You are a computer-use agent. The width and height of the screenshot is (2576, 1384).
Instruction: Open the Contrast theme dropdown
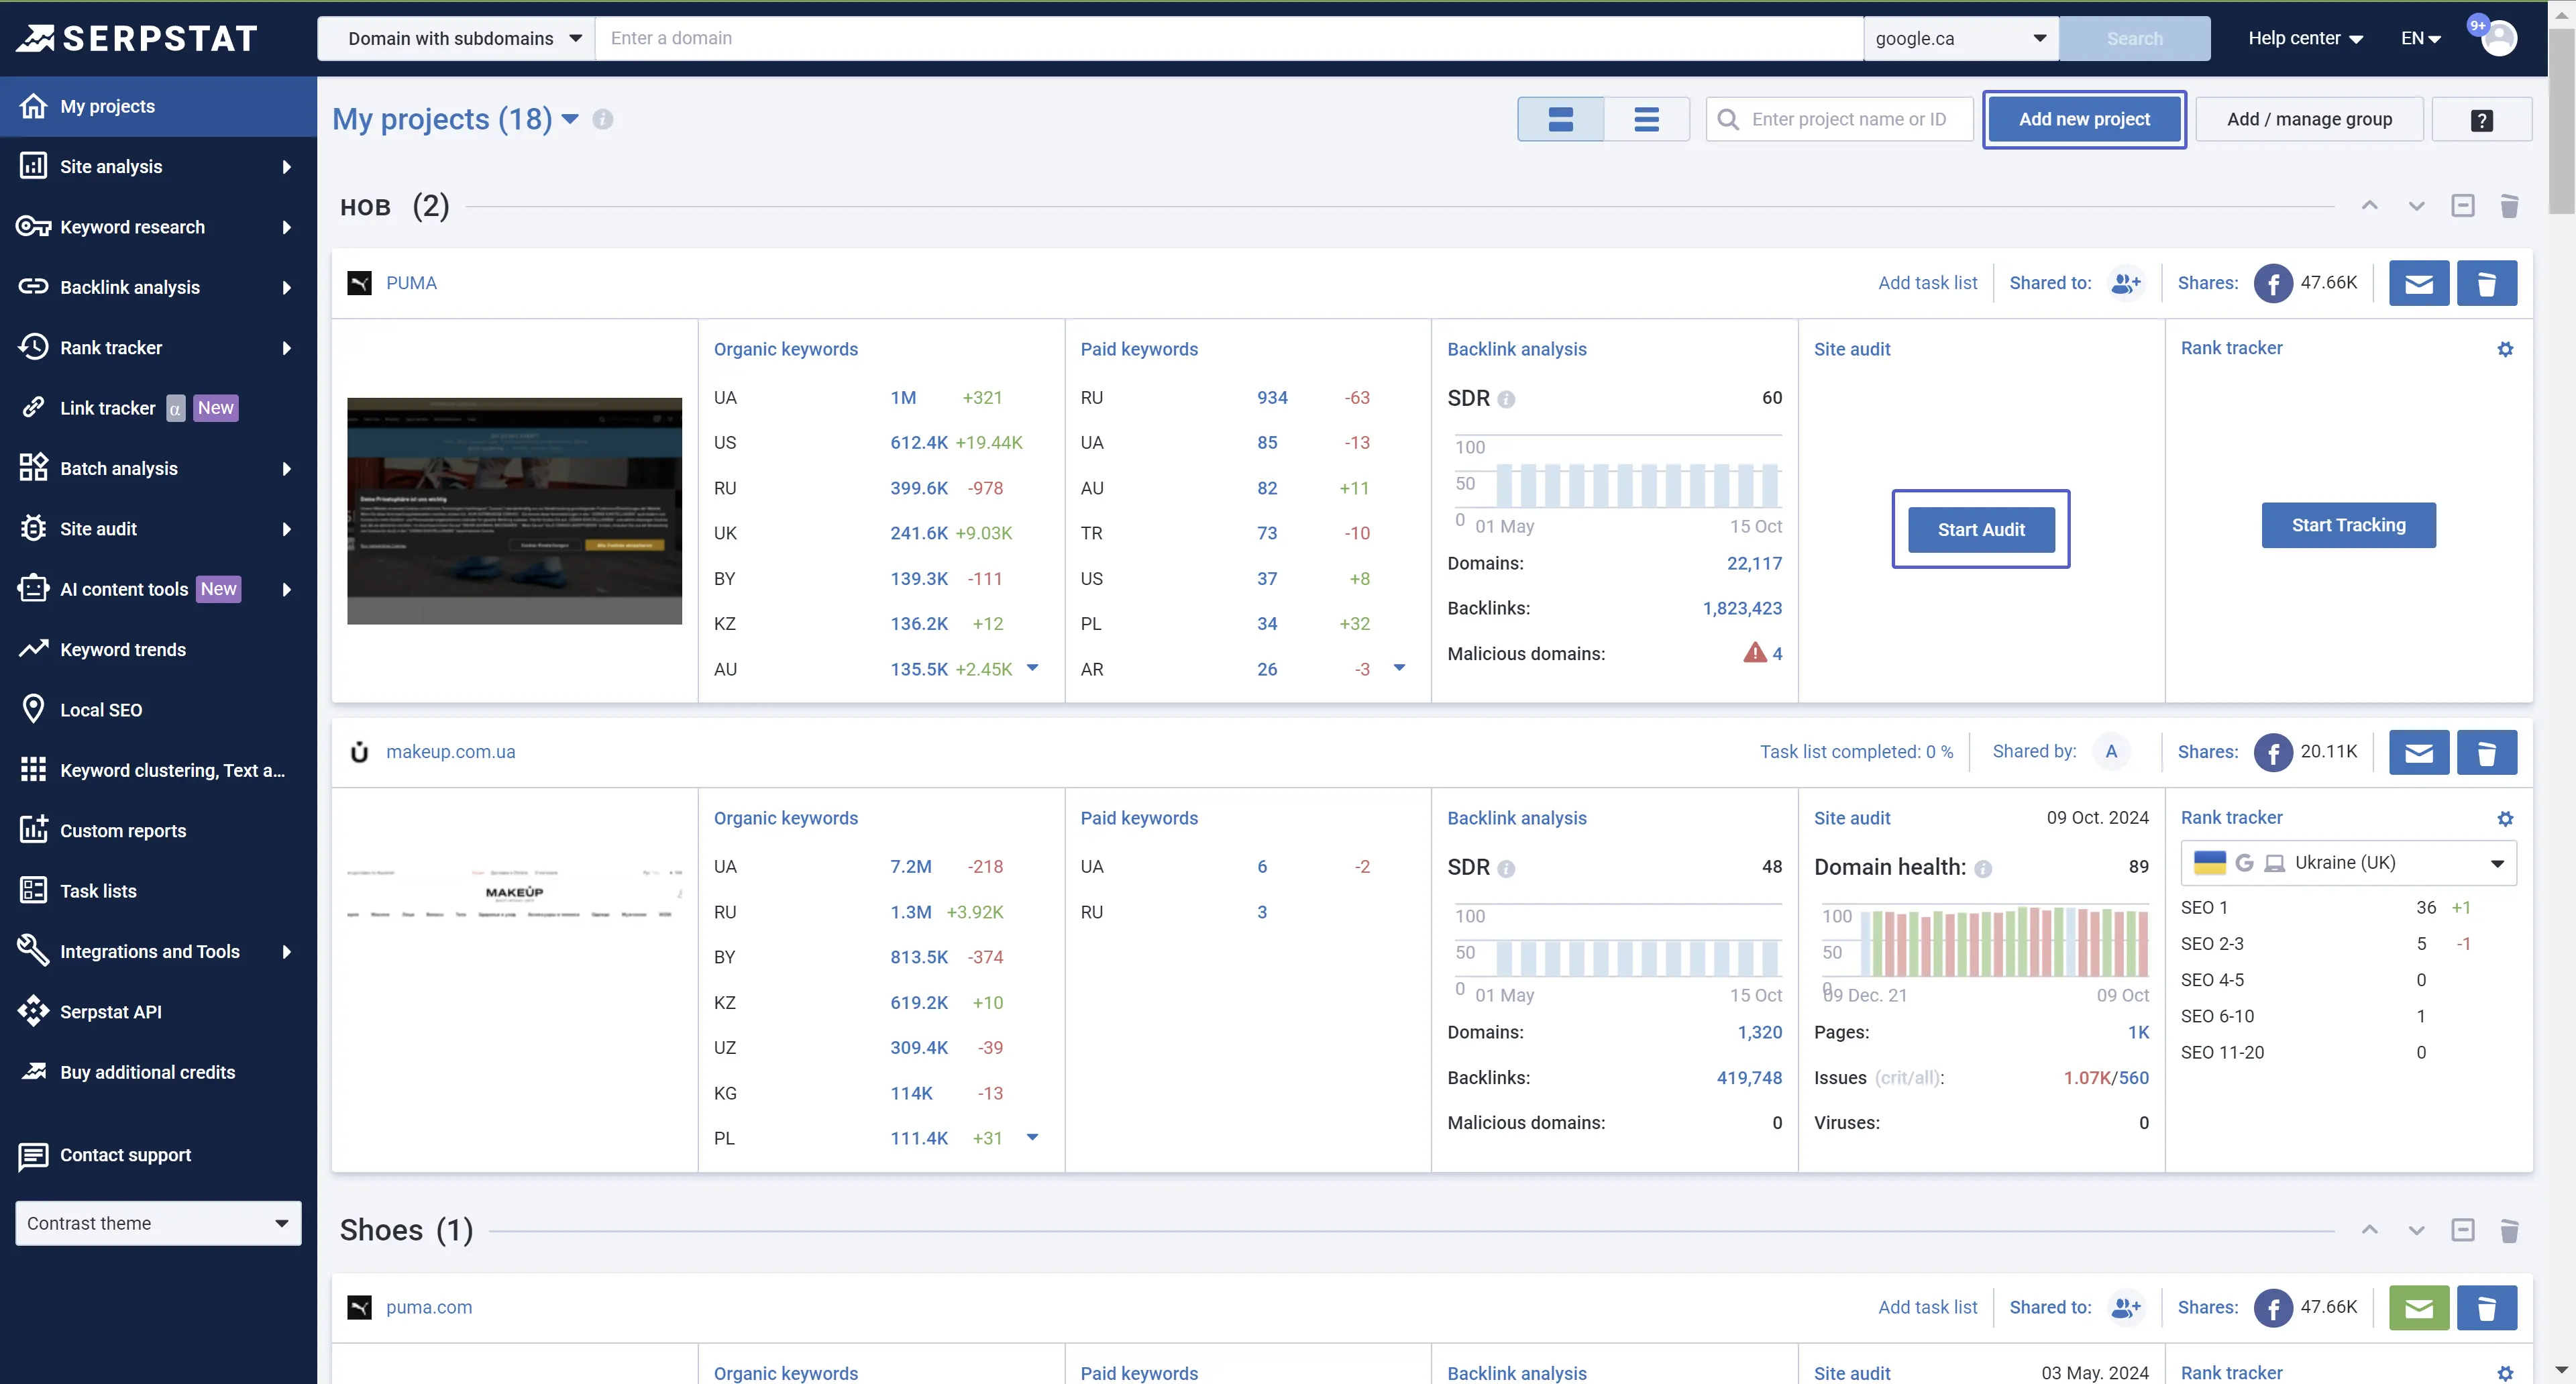click(x=158, y=1223)
